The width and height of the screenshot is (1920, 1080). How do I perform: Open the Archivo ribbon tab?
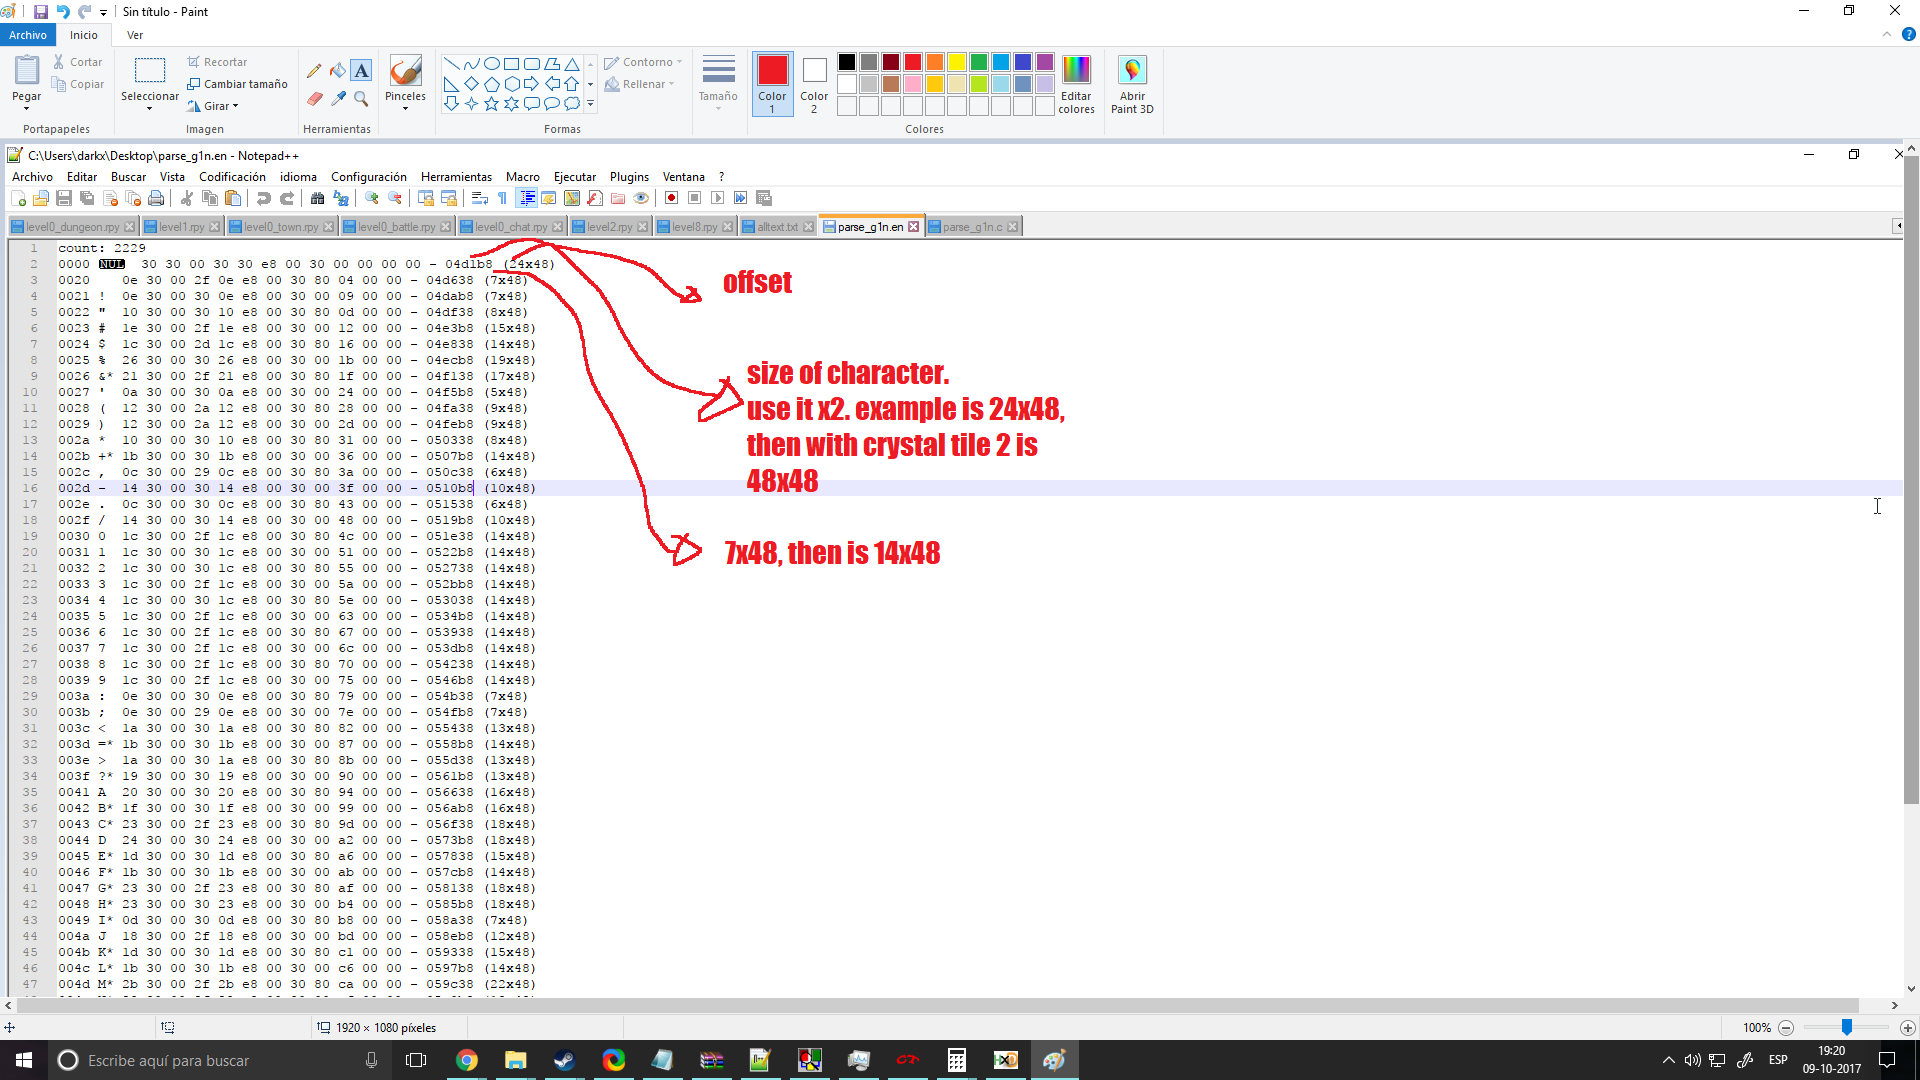(28, 35)
